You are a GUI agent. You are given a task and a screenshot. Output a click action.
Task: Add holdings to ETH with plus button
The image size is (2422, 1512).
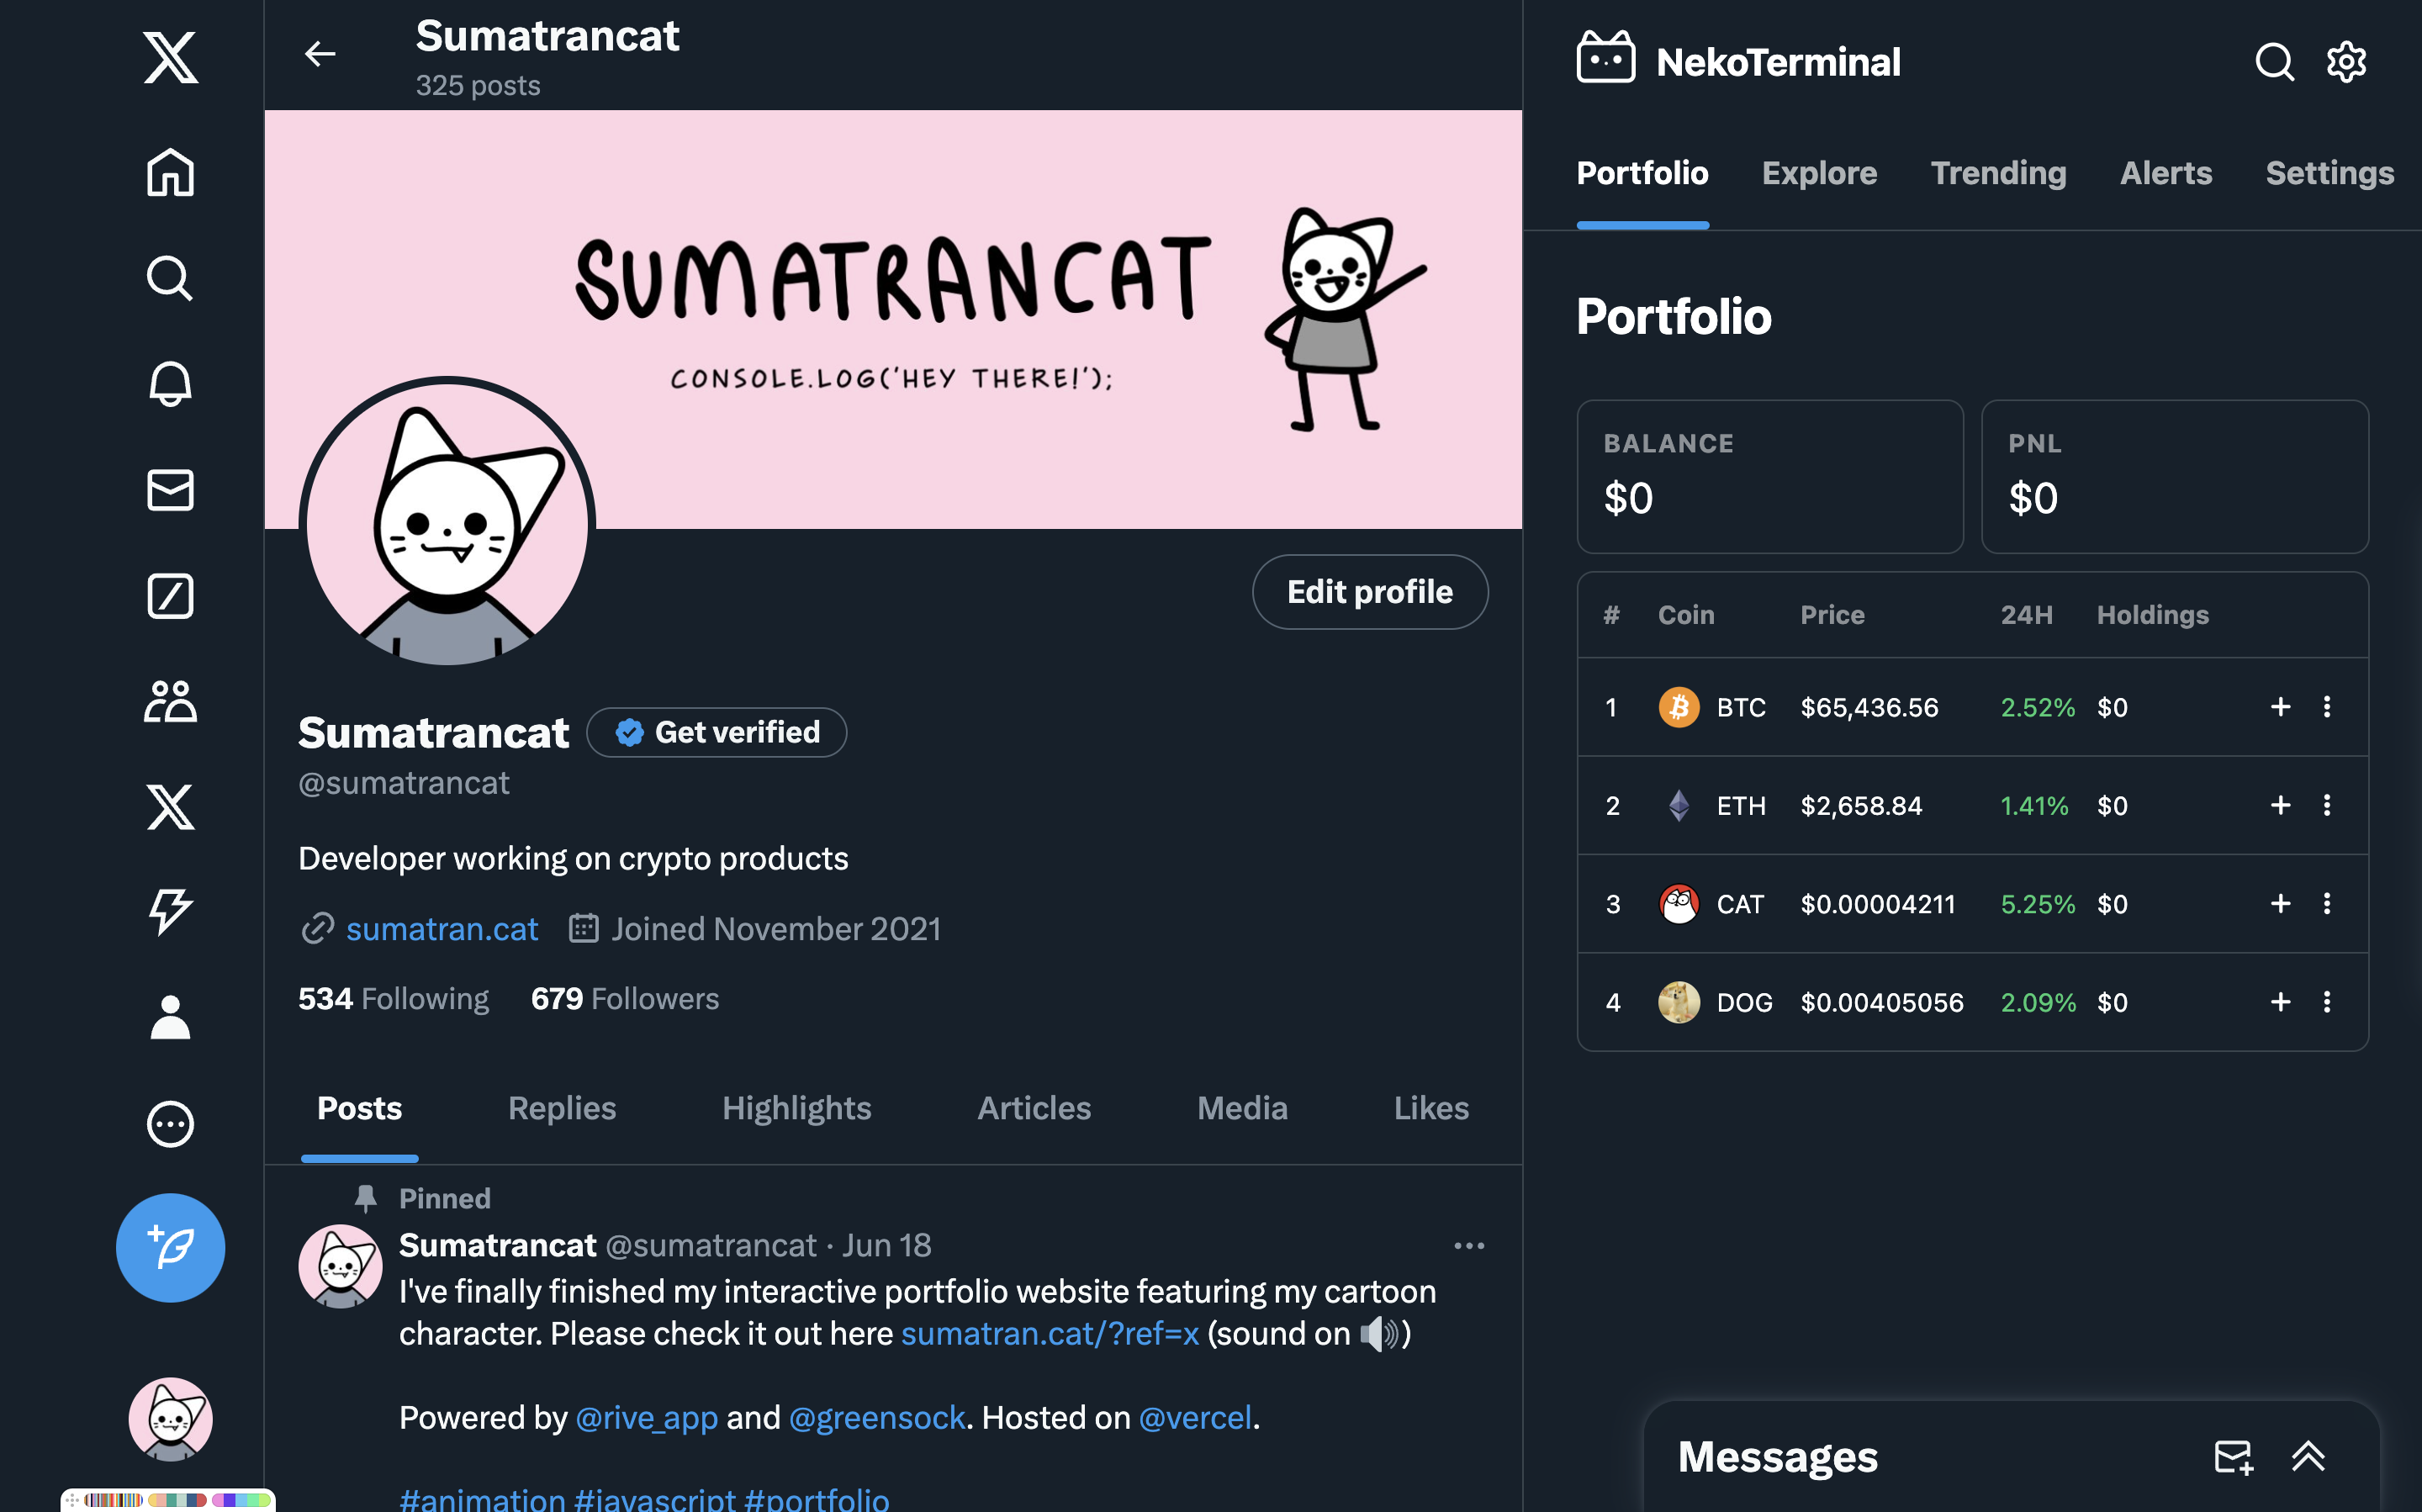2280,805
